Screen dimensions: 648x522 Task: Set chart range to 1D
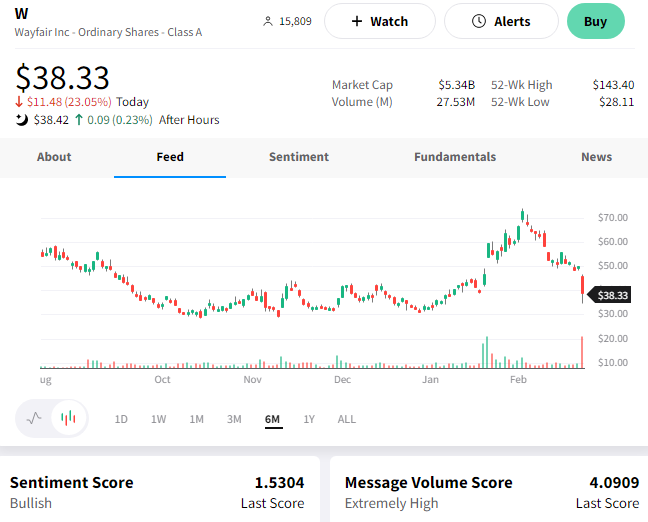click(121, 419)
